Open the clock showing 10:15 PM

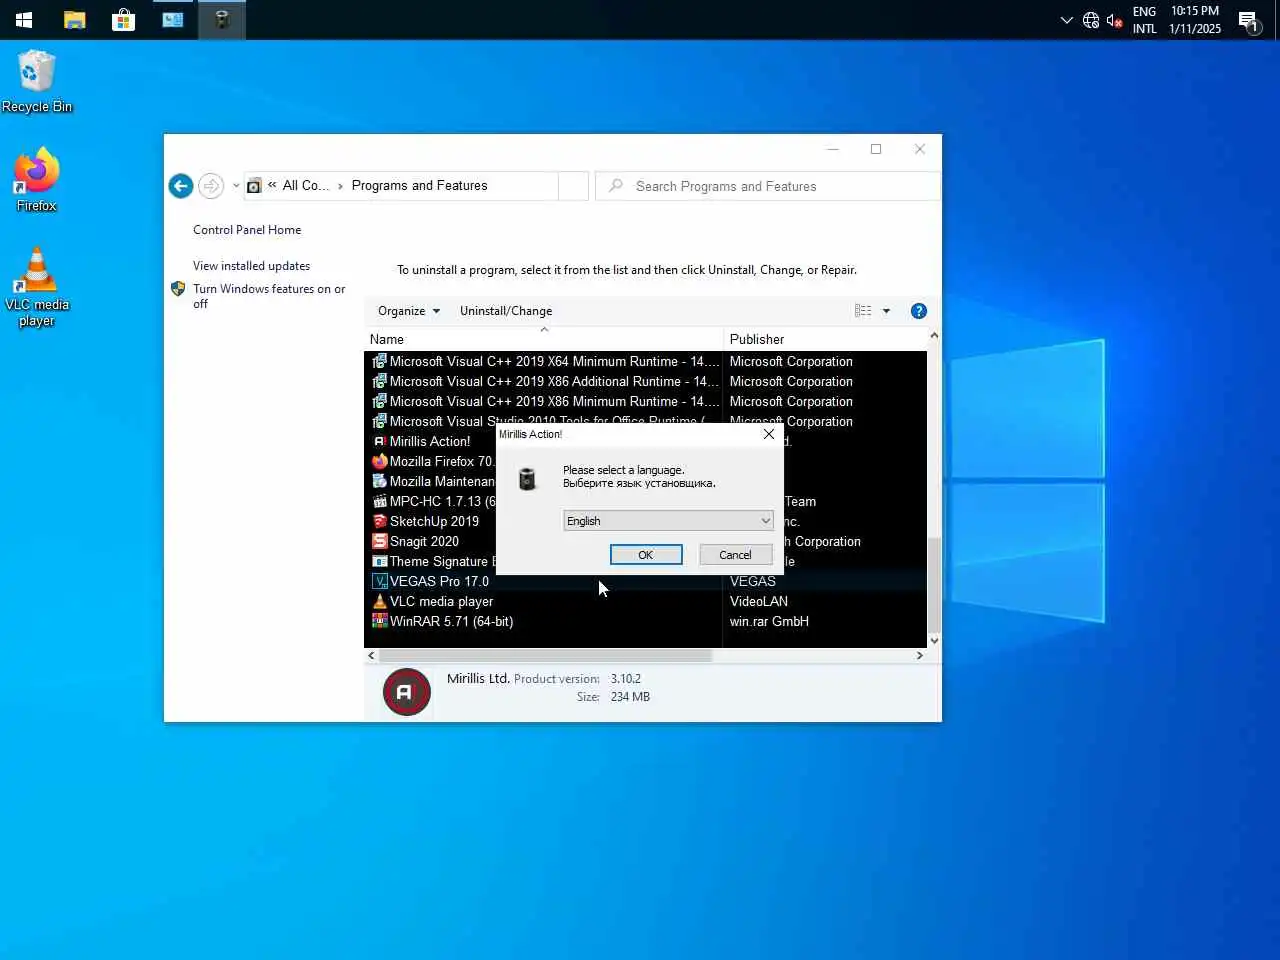pyautogui.click(x=1195, y=20)
